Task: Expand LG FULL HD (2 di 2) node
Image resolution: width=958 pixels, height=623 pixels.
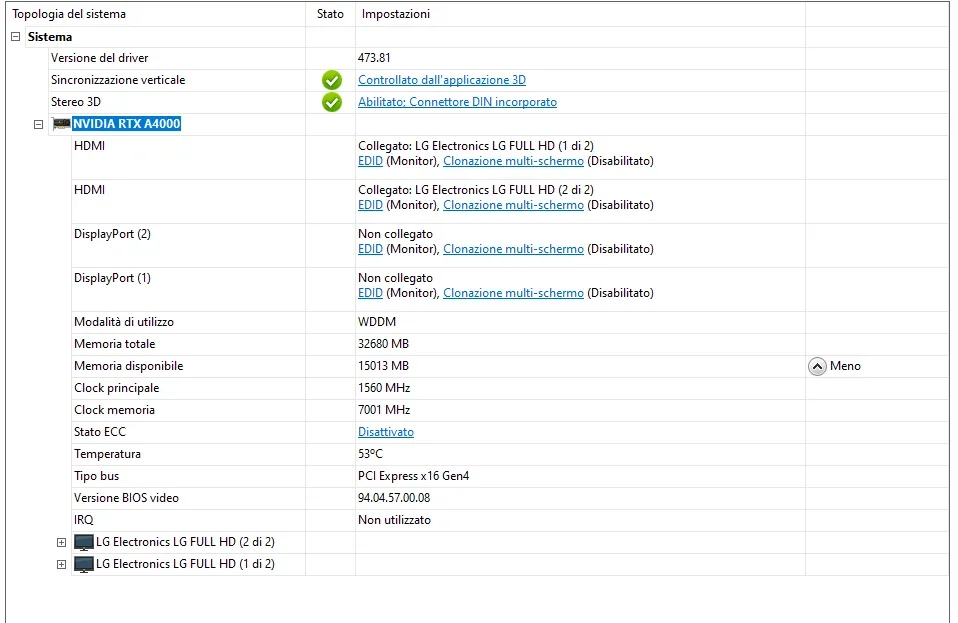Action: [61, 542]
